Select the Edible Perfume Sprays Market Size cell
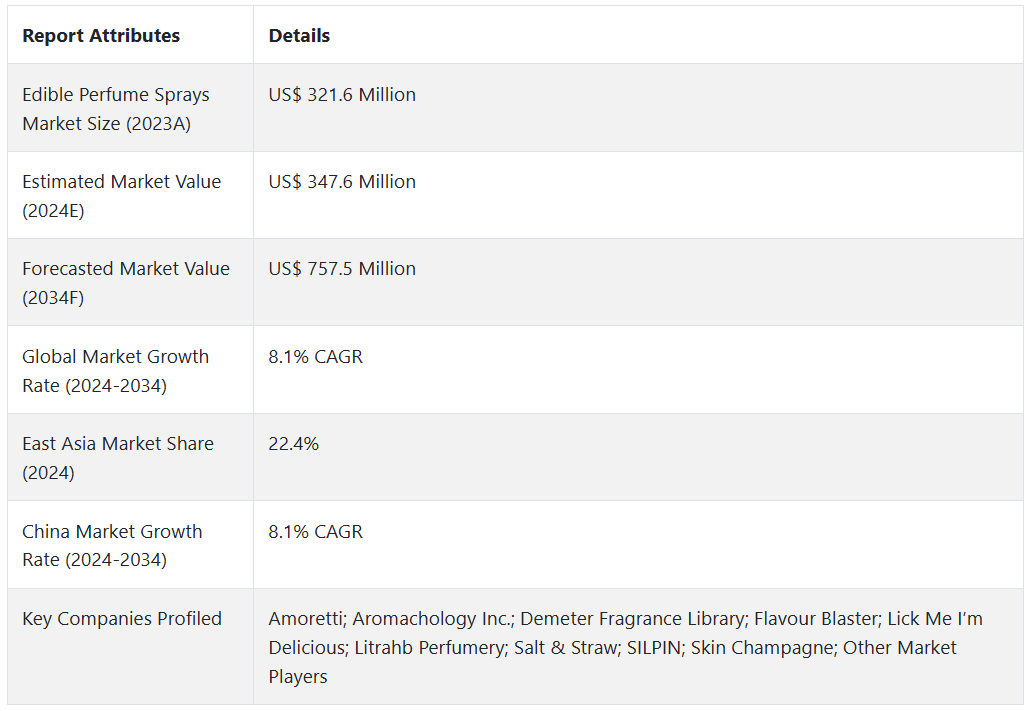Screen dimensions: 1029x711 pyautogui.click(x=116, y=109)
